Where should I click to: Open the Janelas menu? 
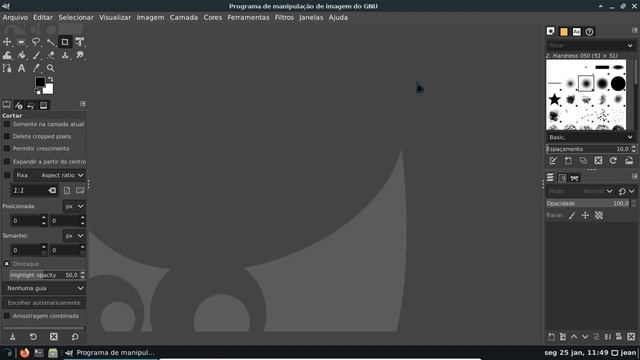pyautogui.click(x=311, y=18)
